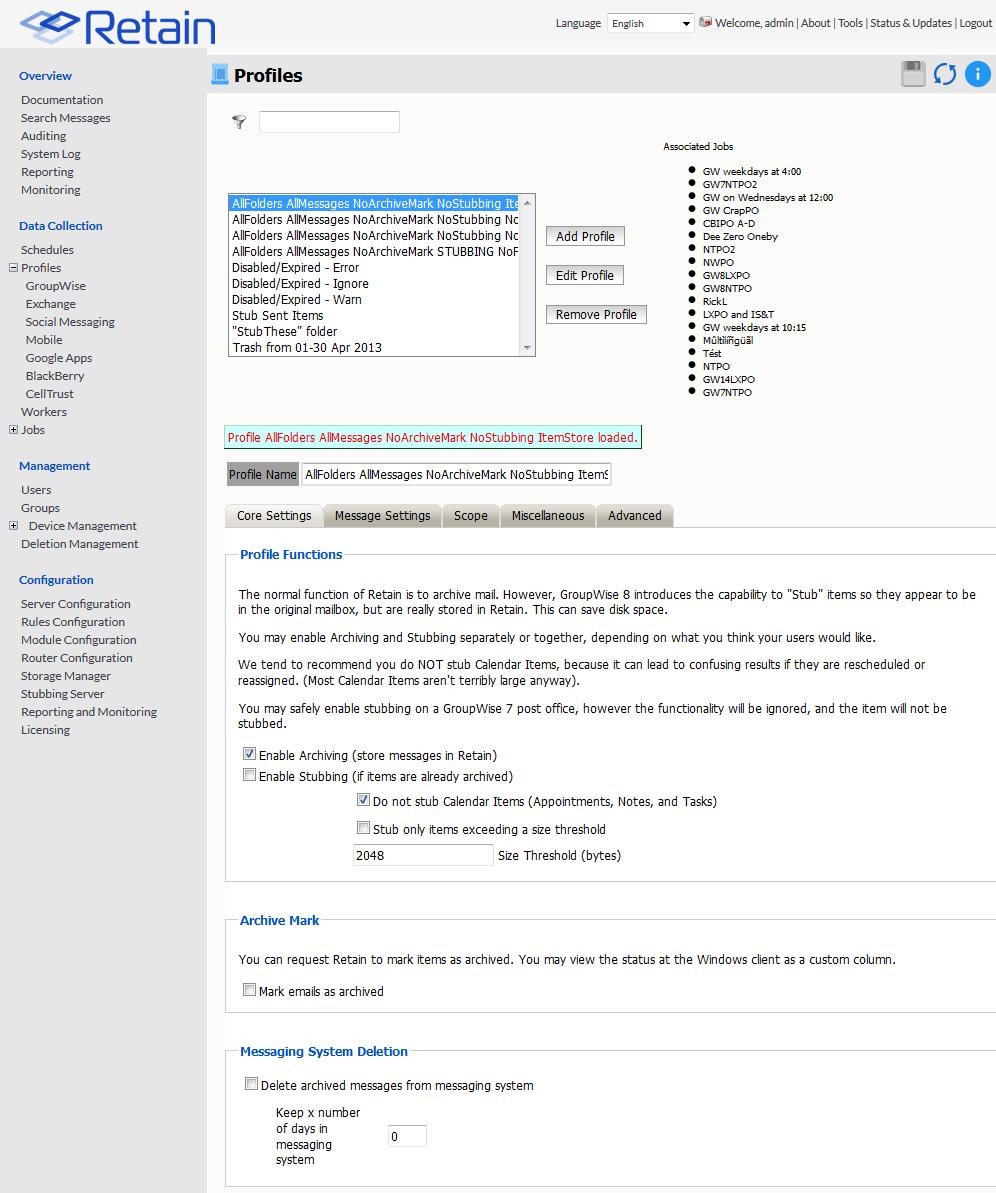Open Storage Manager in the sidebar
This screenshot has width=996, height=1193.
pyautogui.click(x=65, y=676)
